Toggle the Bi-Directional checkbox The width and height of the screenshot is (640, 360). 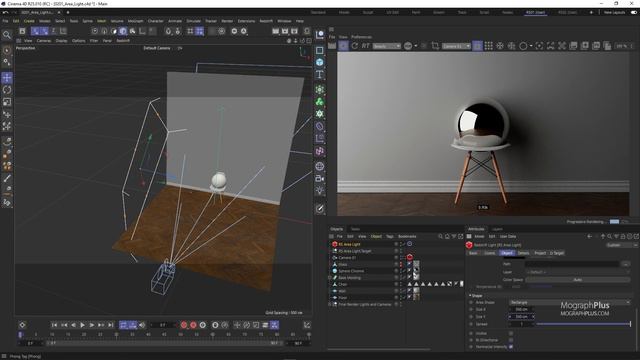(511, 340)
